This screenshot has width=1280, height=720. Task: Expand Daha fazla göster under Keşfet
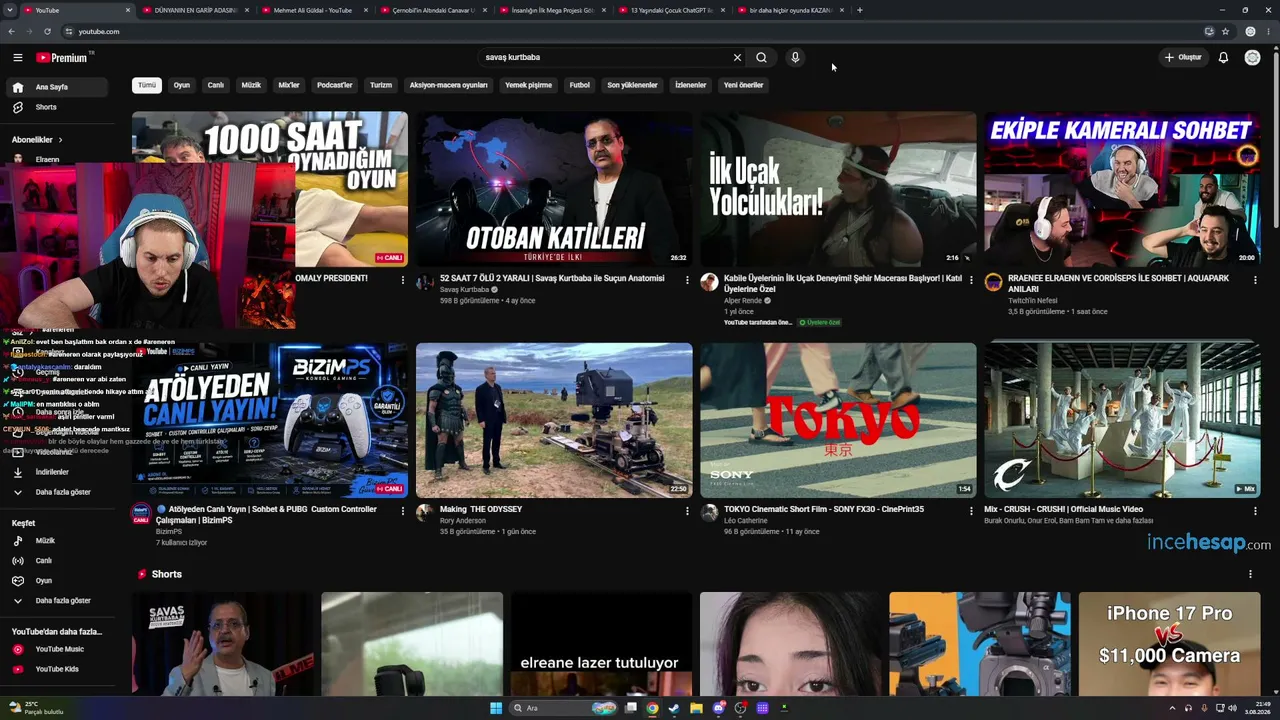58,601
